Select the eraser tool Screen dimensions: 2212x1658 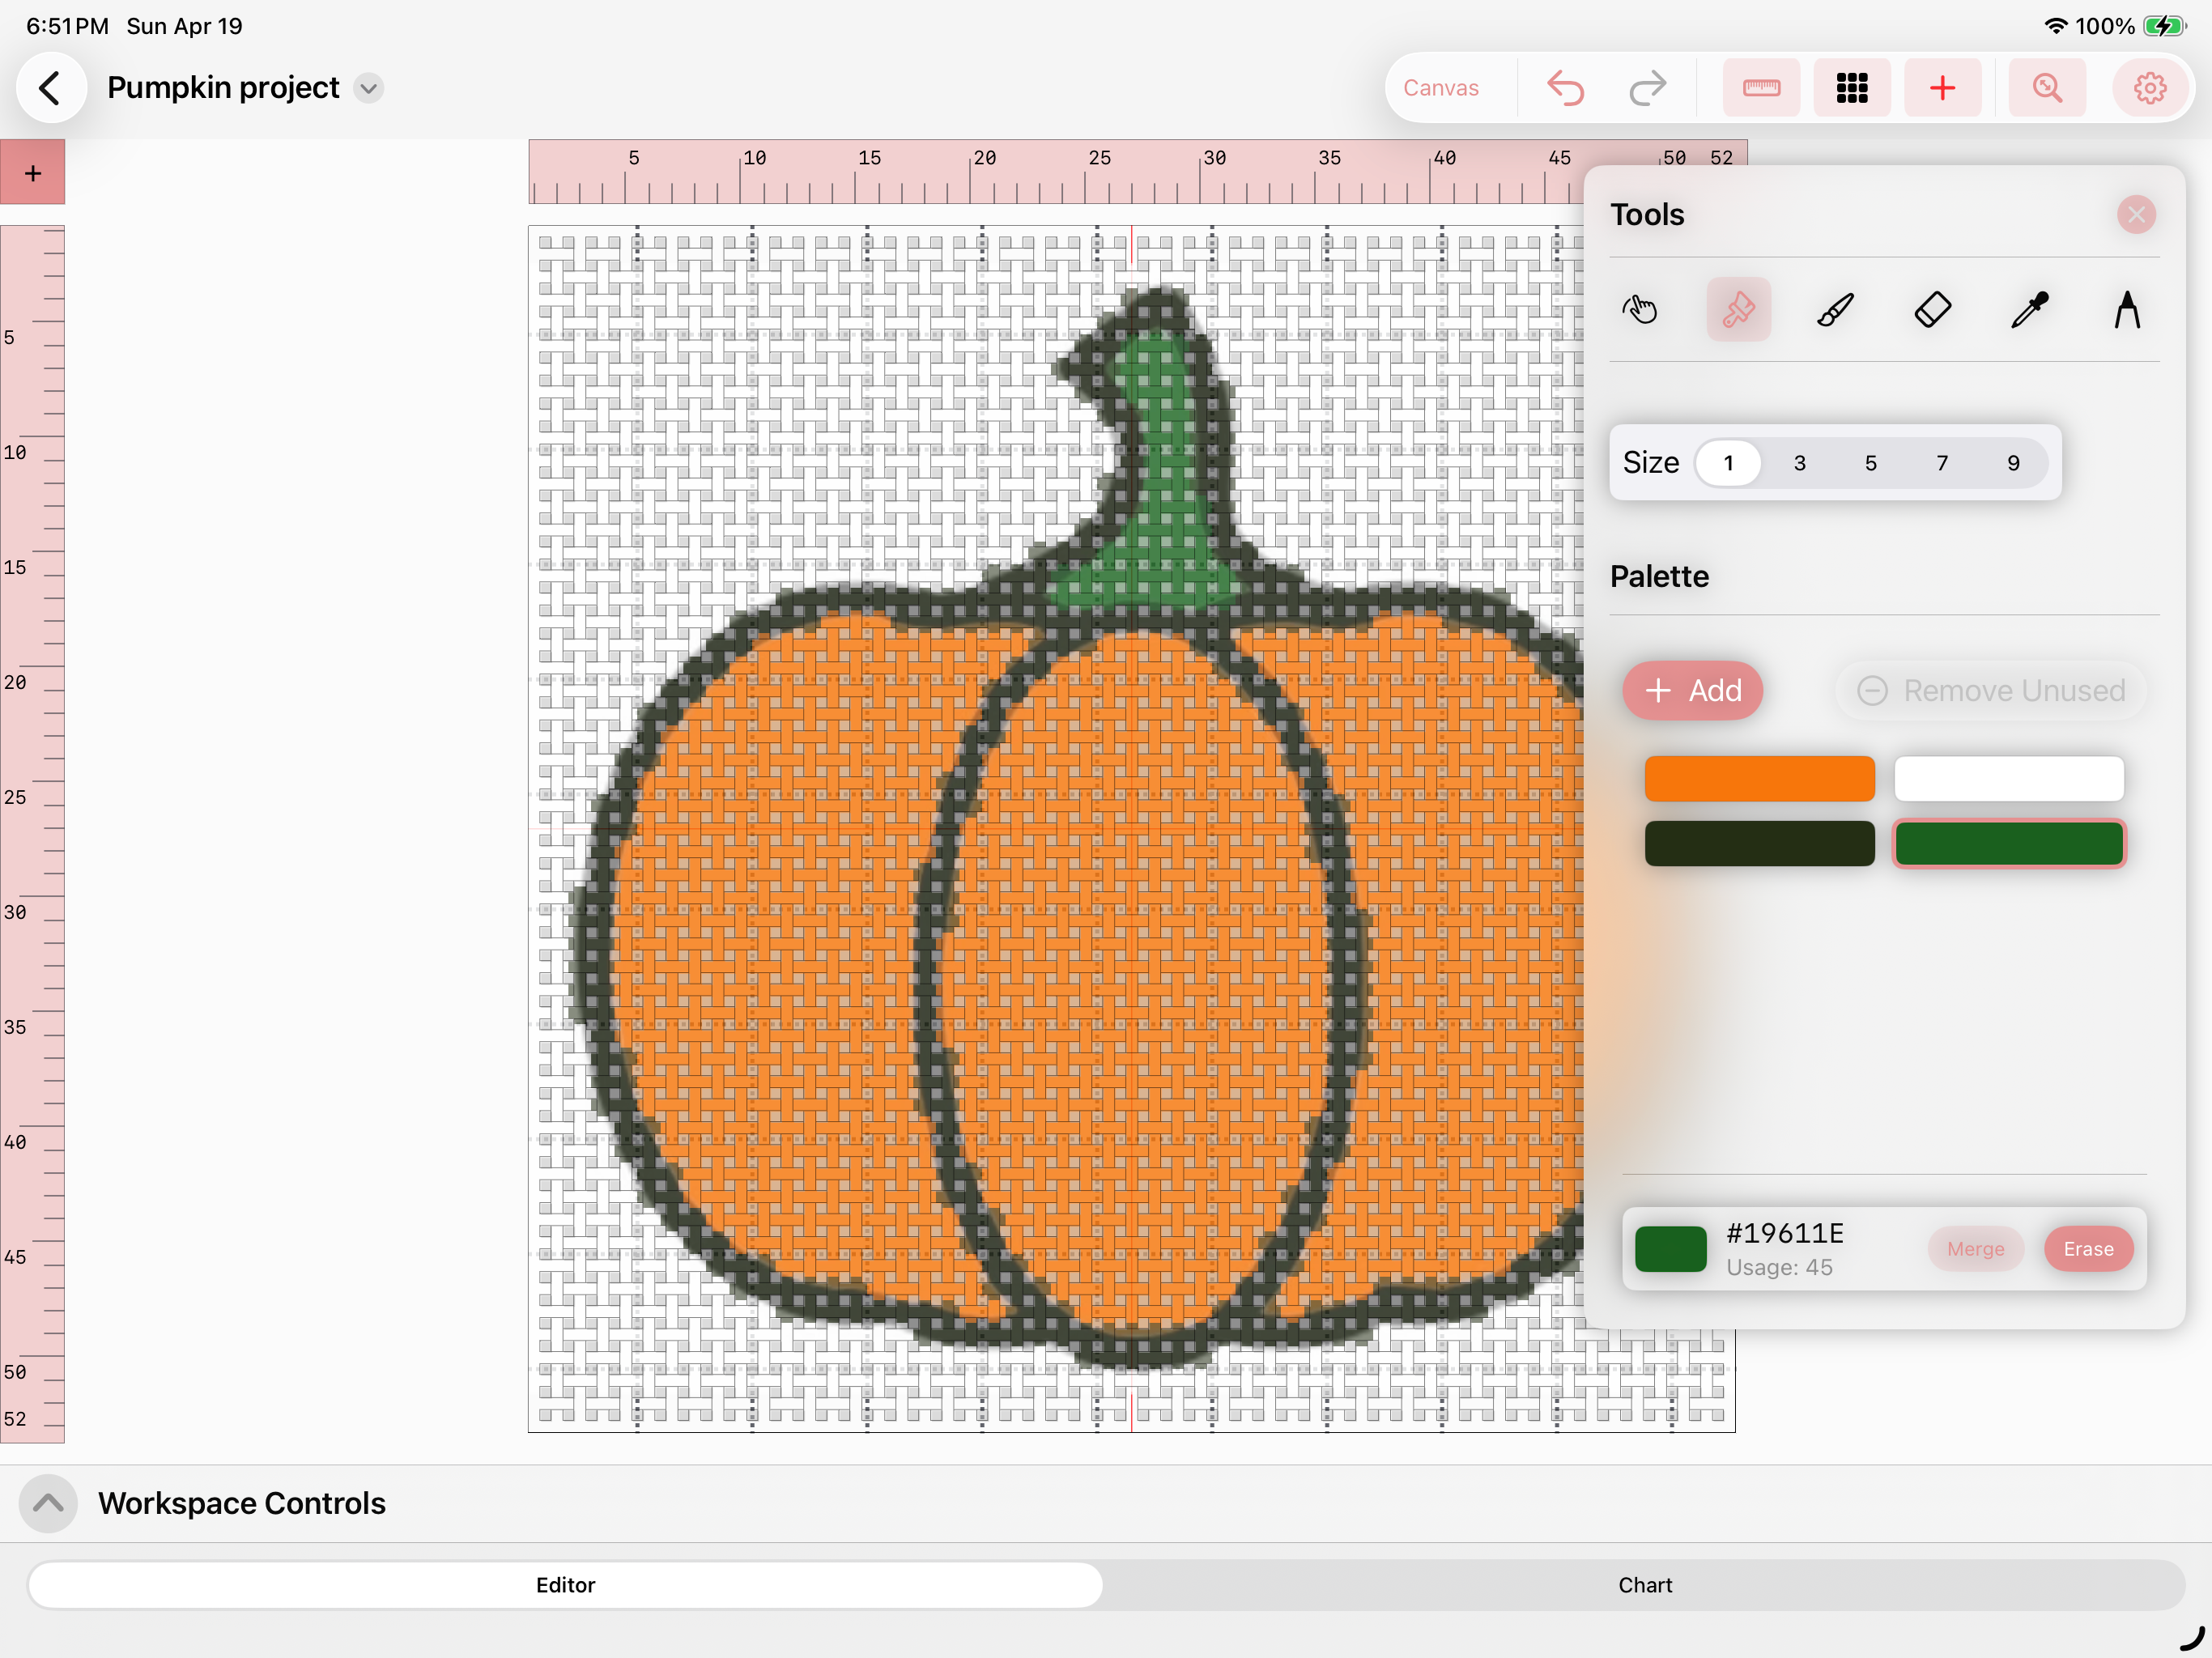[x=1932, y=309]
